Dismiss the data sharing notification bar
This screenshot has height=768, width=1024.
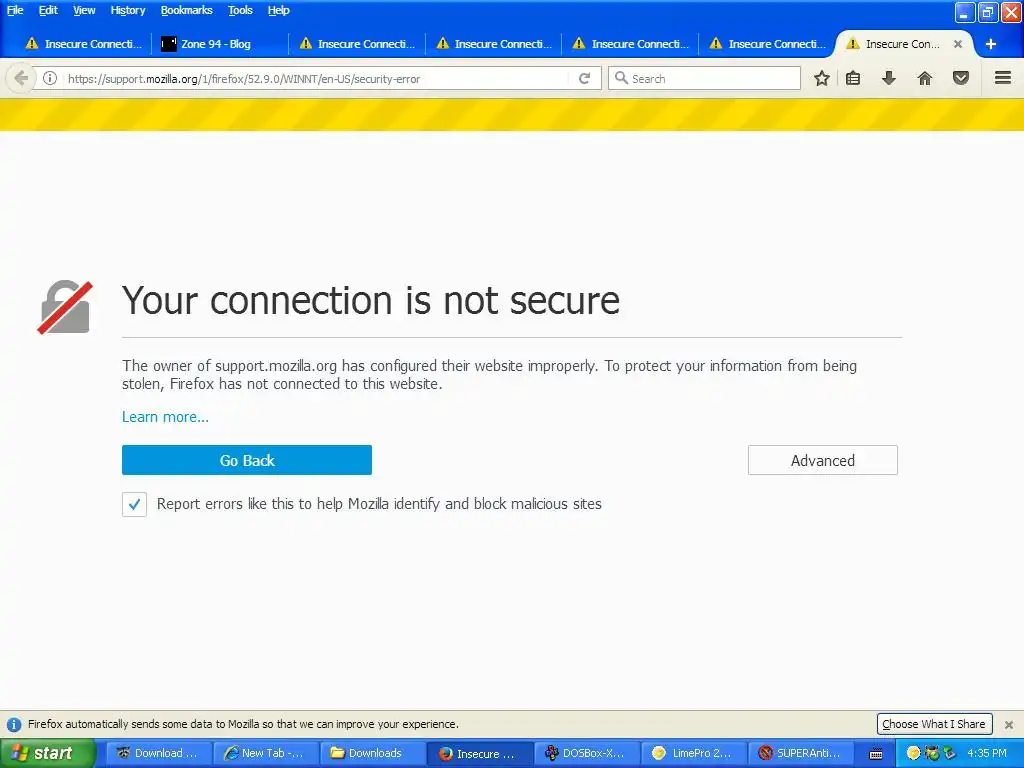click(1009, 724)
